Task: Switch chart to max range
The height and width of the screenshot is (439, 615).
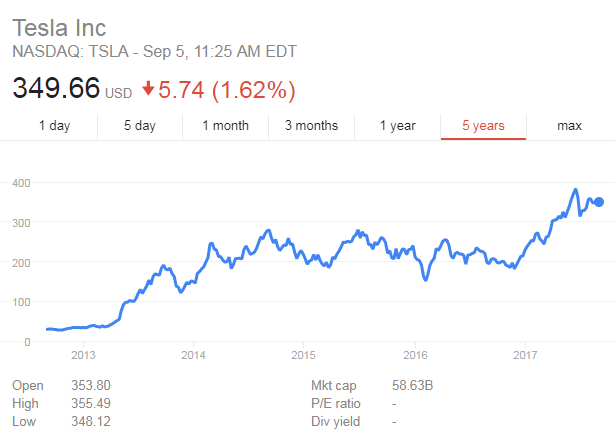Action: coord(569,126)
